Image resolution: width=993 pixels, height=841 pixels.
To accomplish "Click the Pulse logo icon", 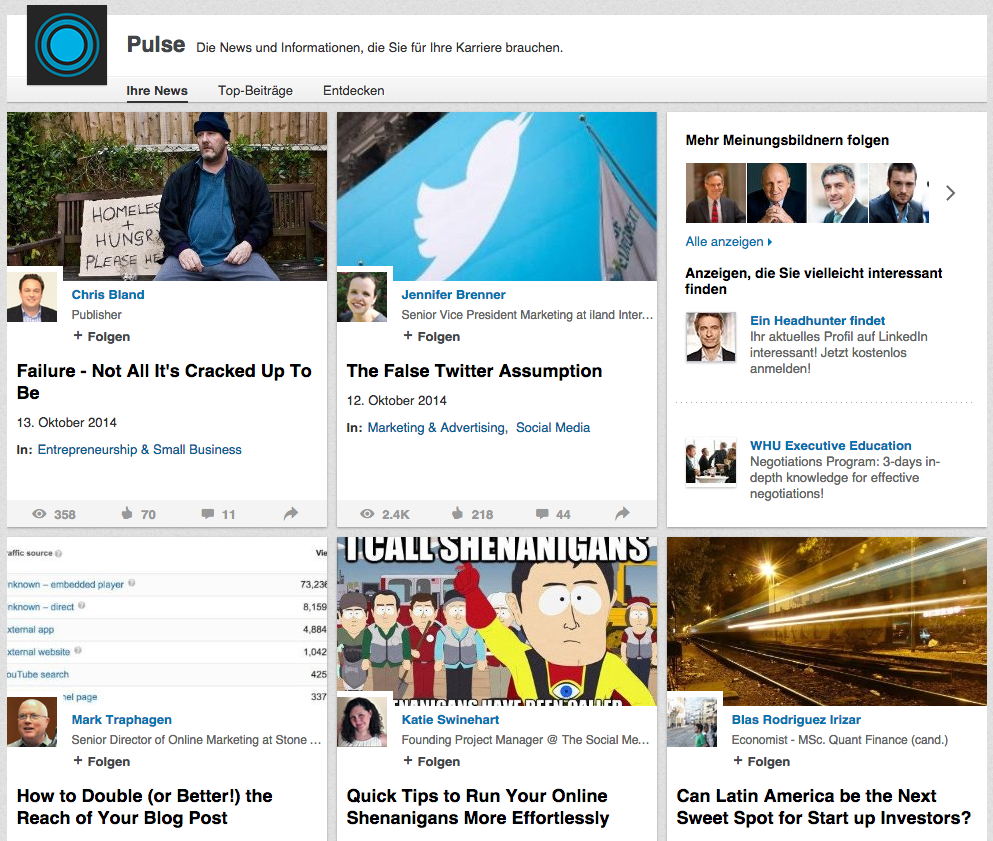I will pos(66,45).
